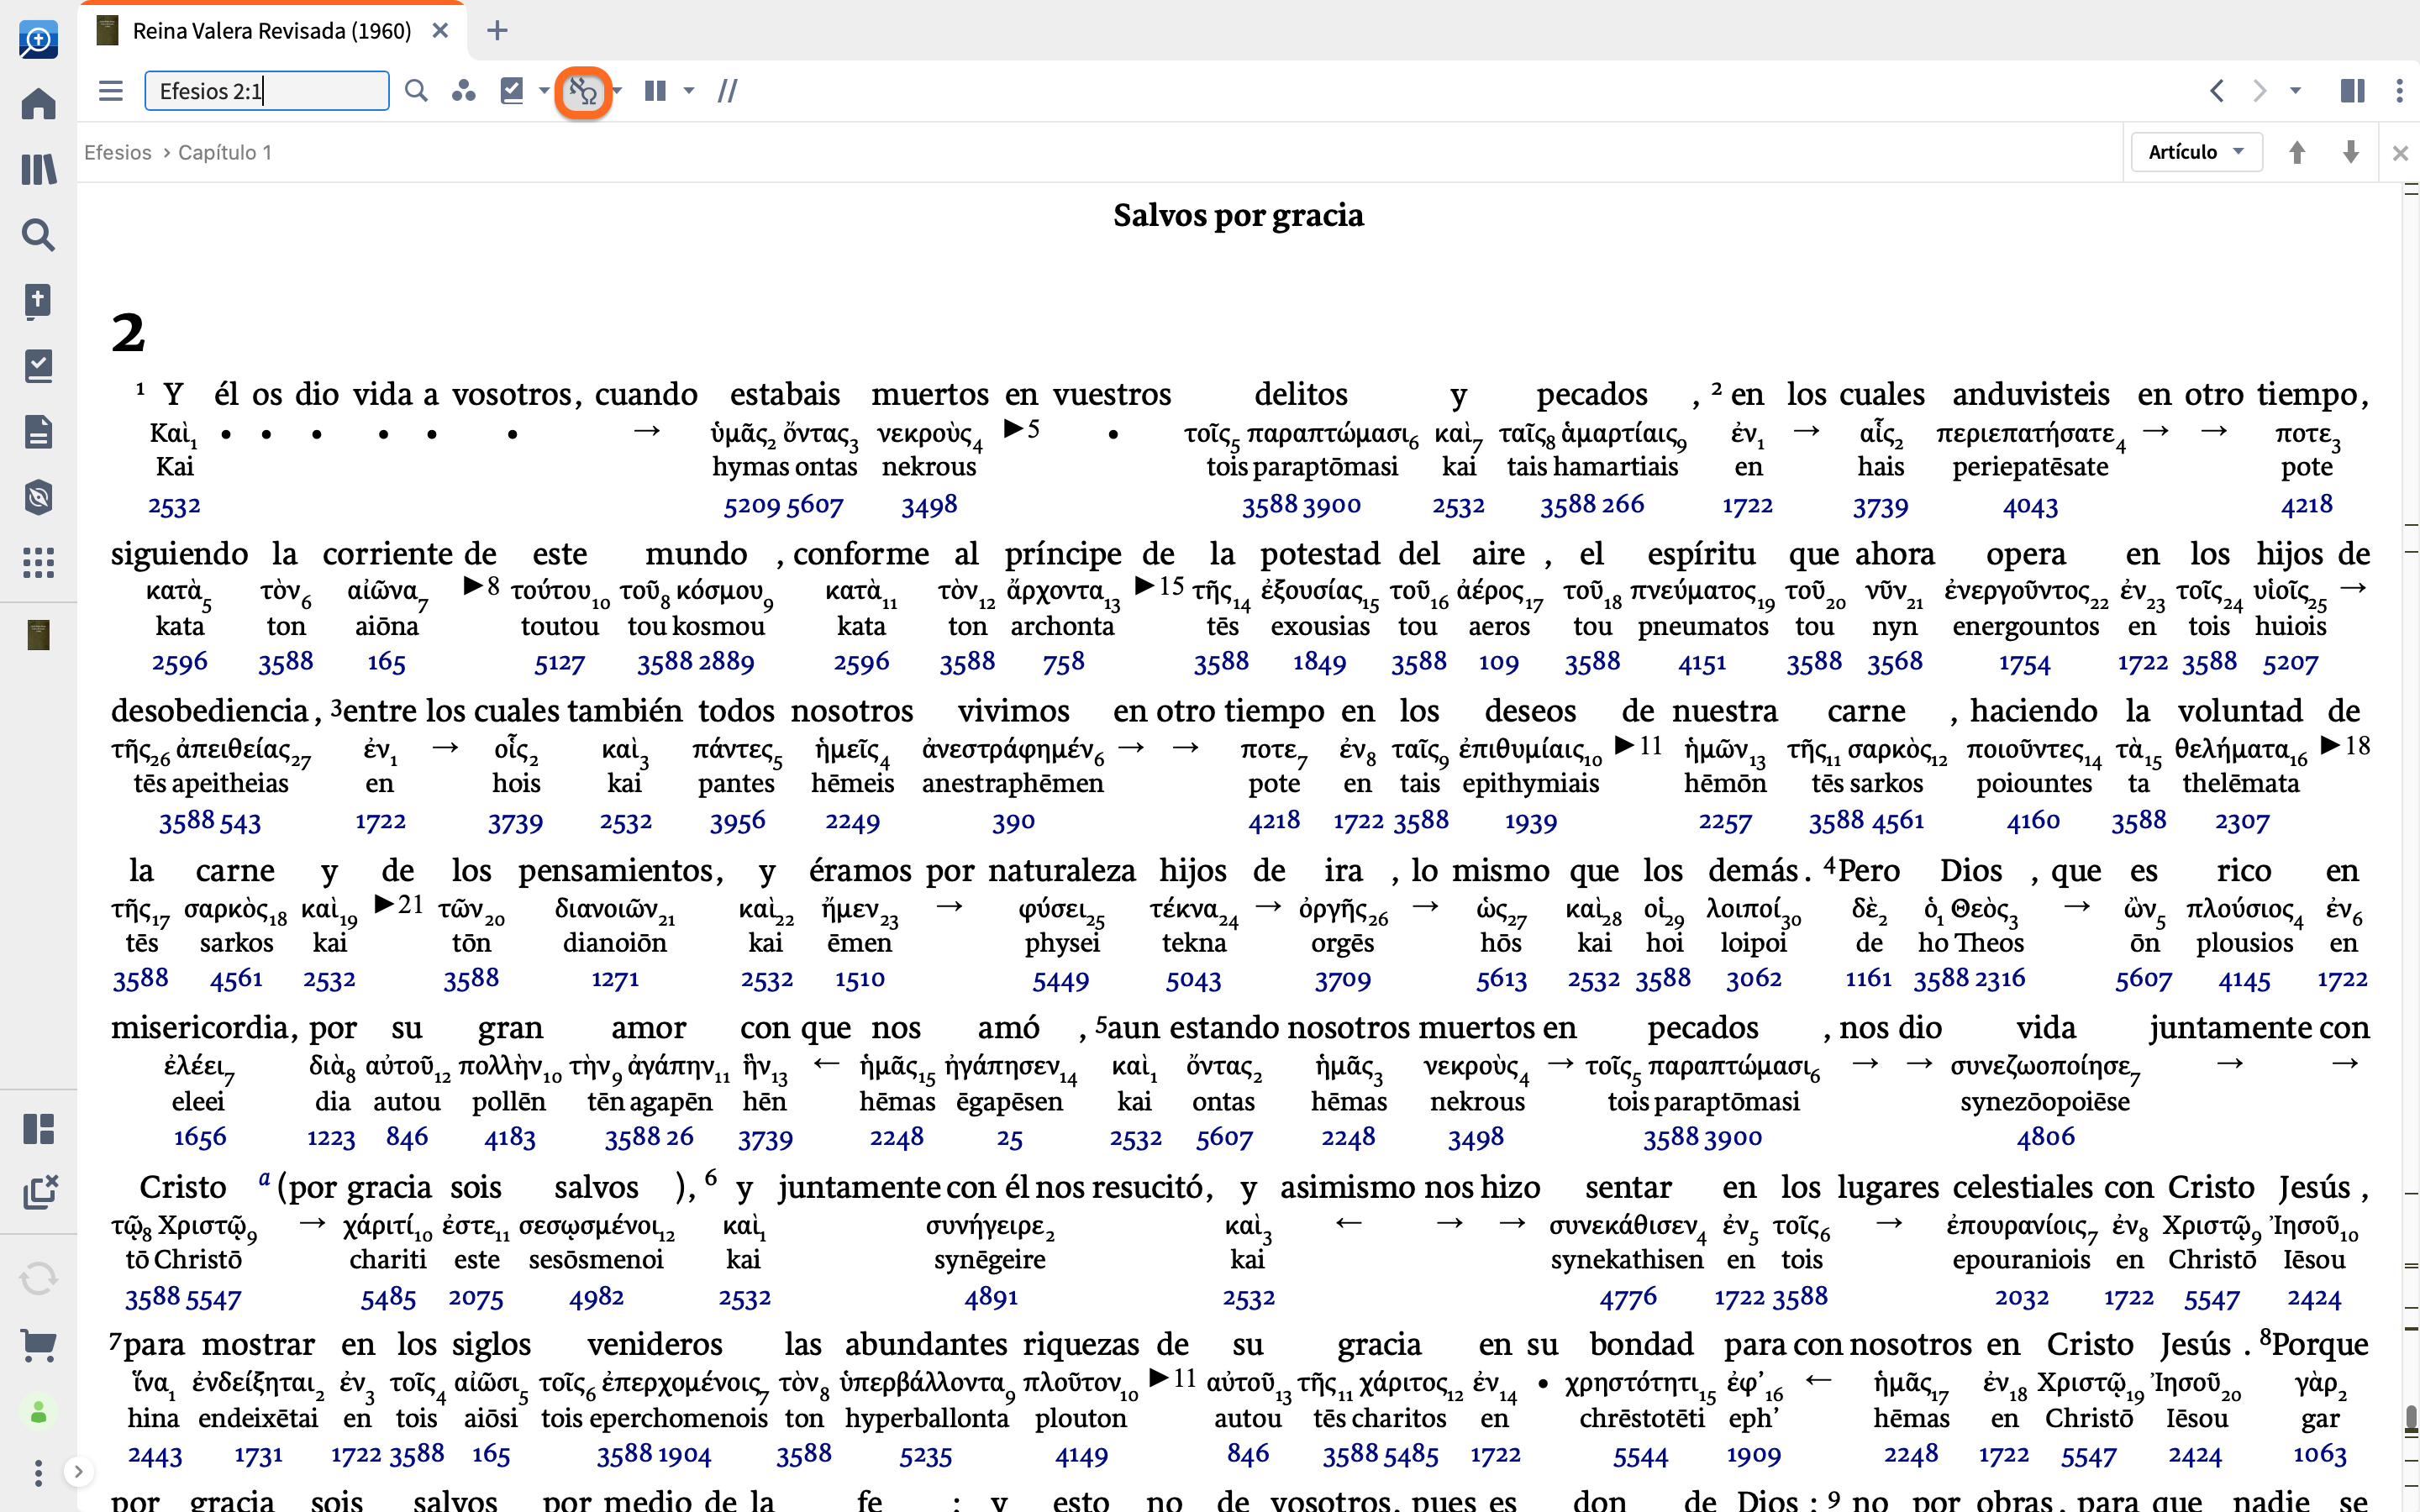Click the magnifier search icon beside reference box
Viewport: 2420px width, 1512px height.
416,91
